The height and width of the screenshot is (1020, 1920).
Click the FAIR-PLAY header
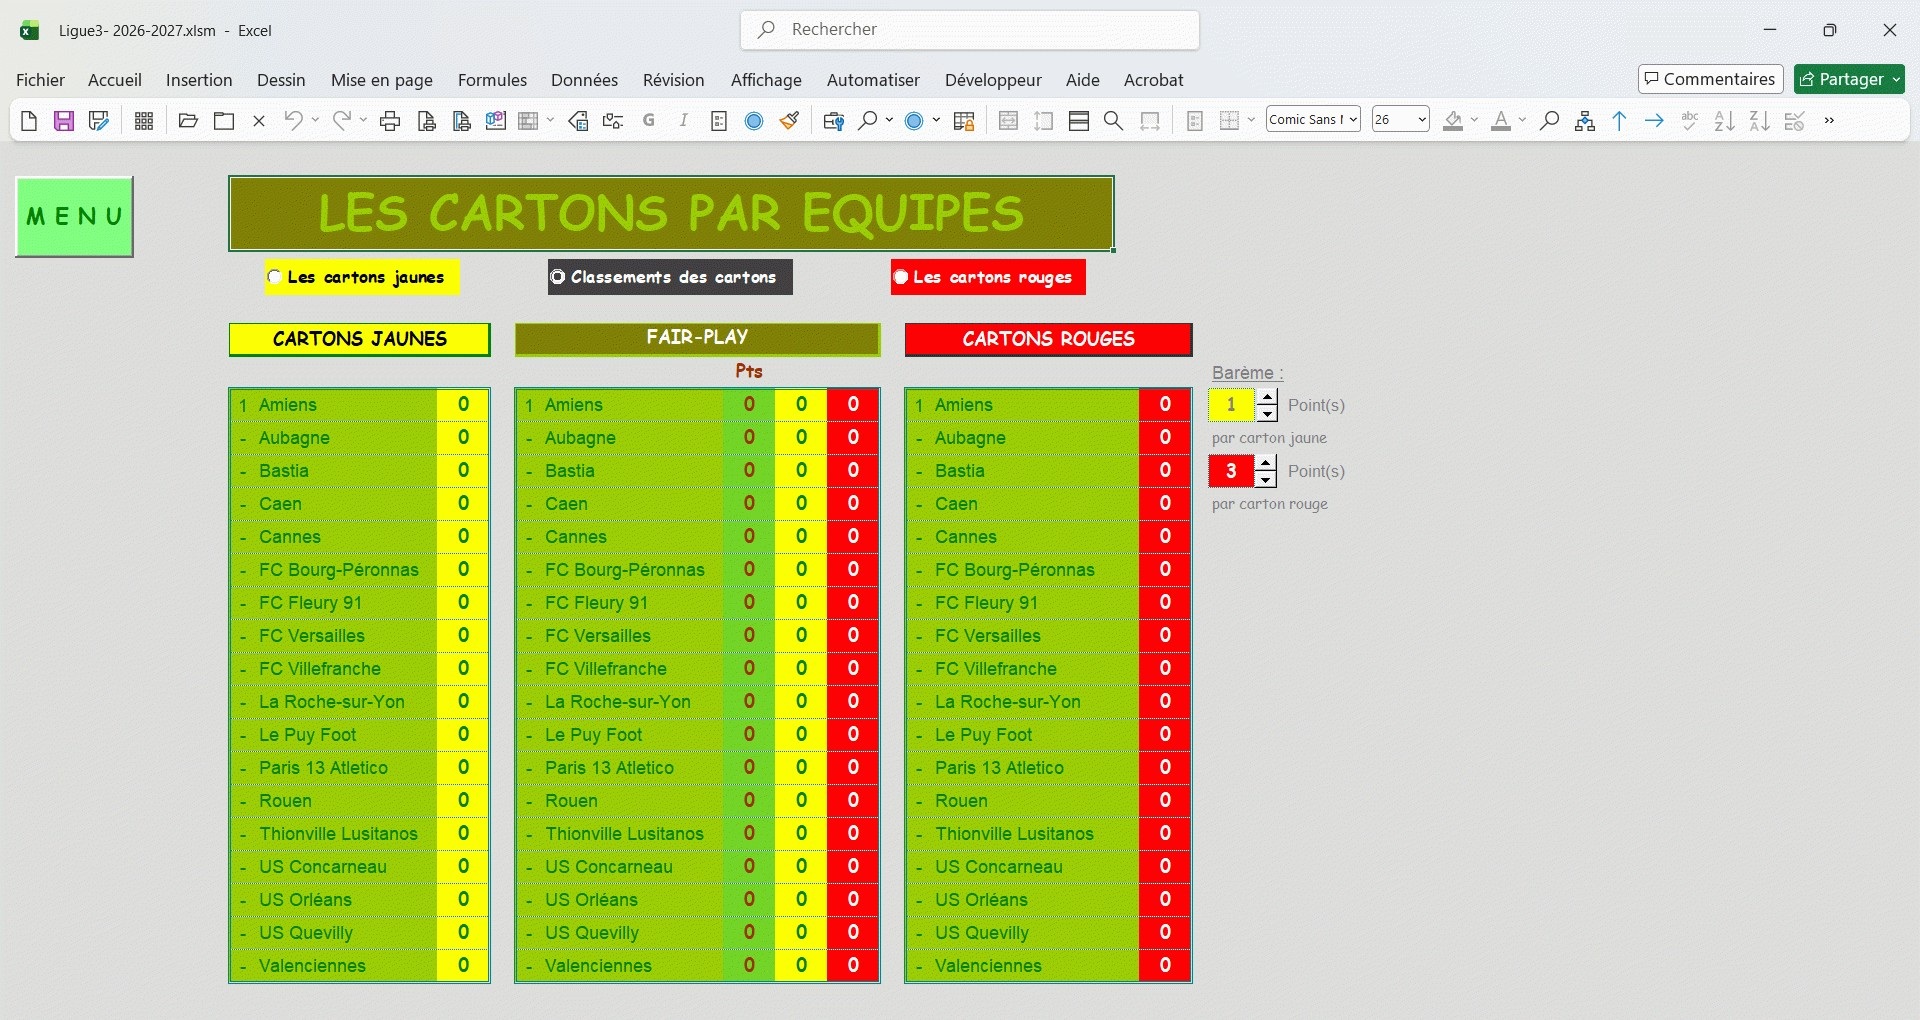point(697,338)
